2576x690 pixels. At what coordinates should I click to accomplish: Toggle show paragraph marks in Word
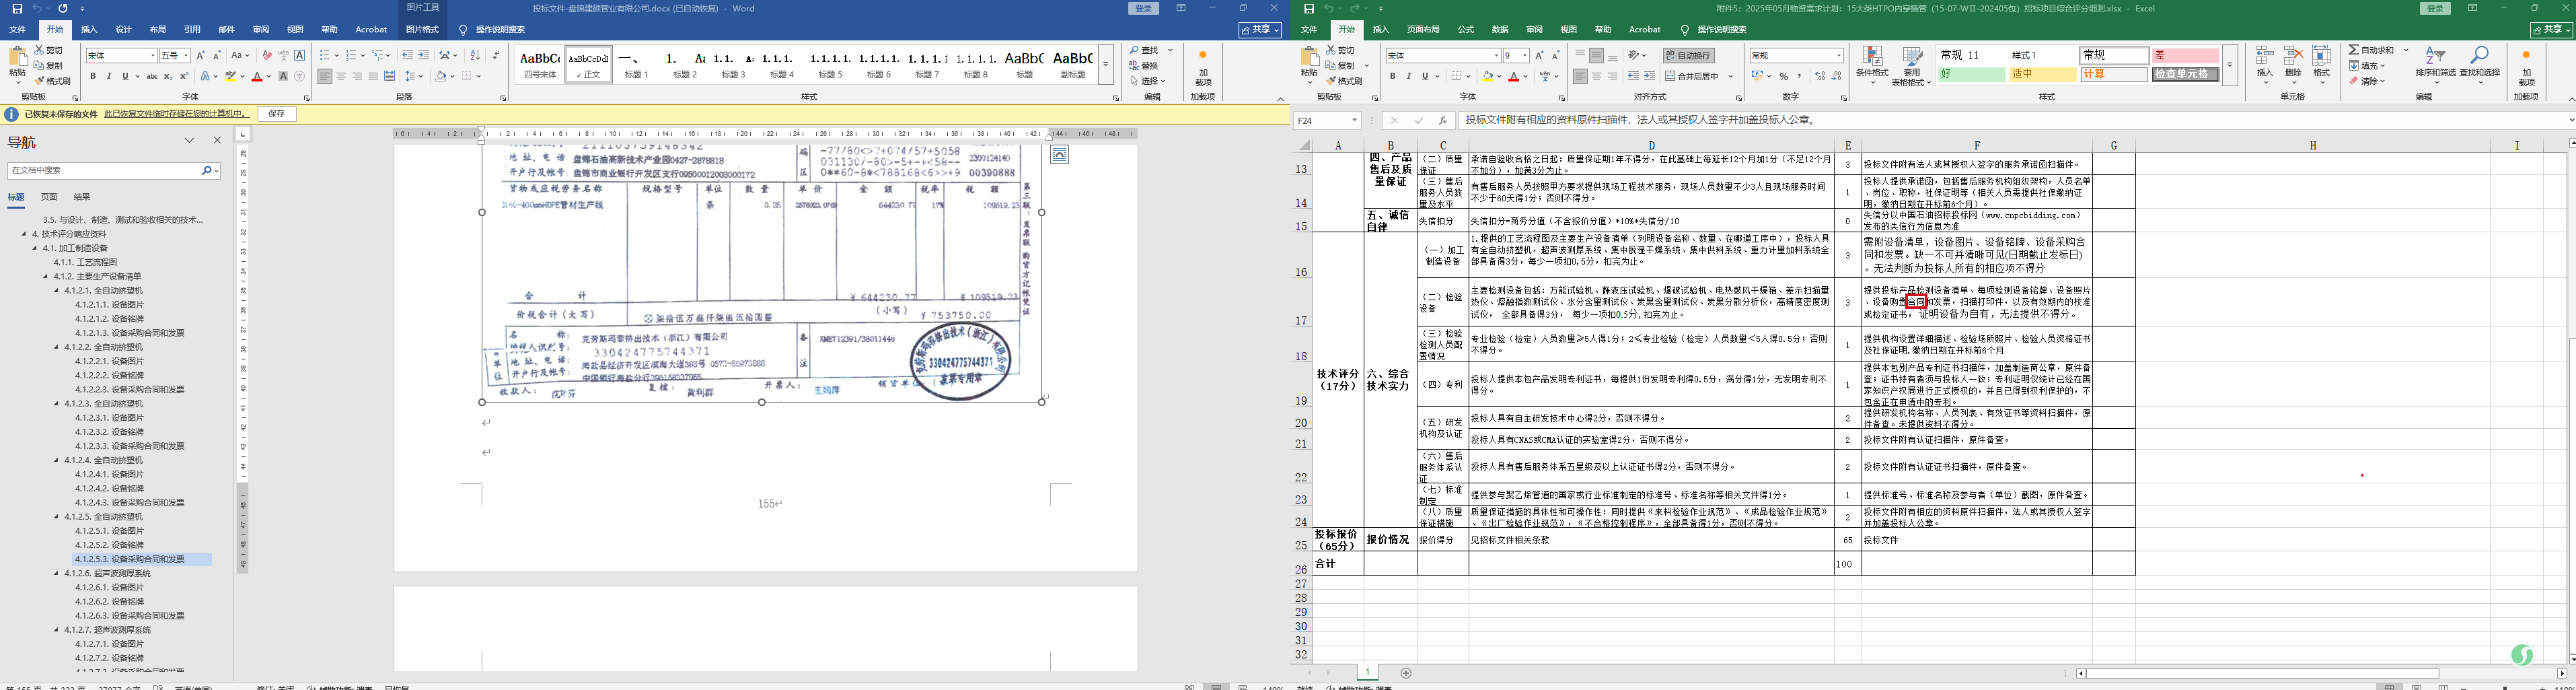[x=497, y=55]
